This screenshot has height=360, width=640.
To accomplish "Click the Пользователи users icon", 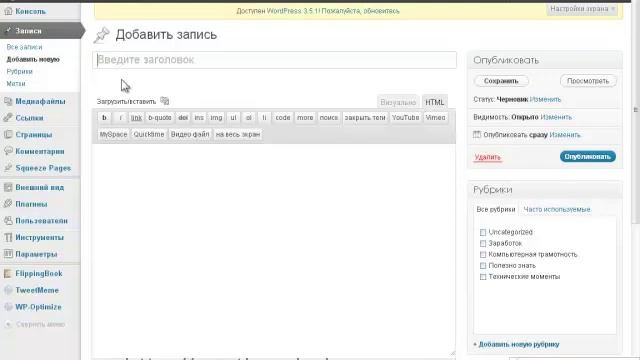I will point(8,220).
